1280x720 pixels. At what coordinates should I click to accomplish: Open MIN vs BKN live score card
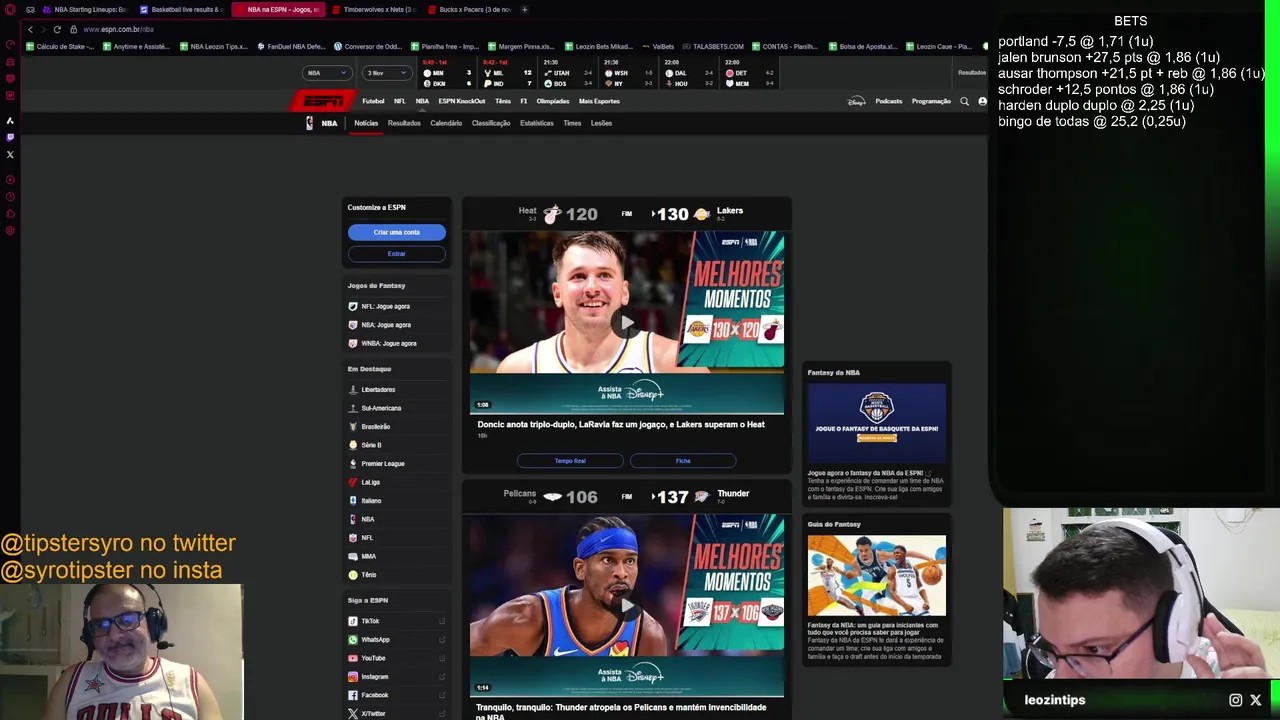449,73
